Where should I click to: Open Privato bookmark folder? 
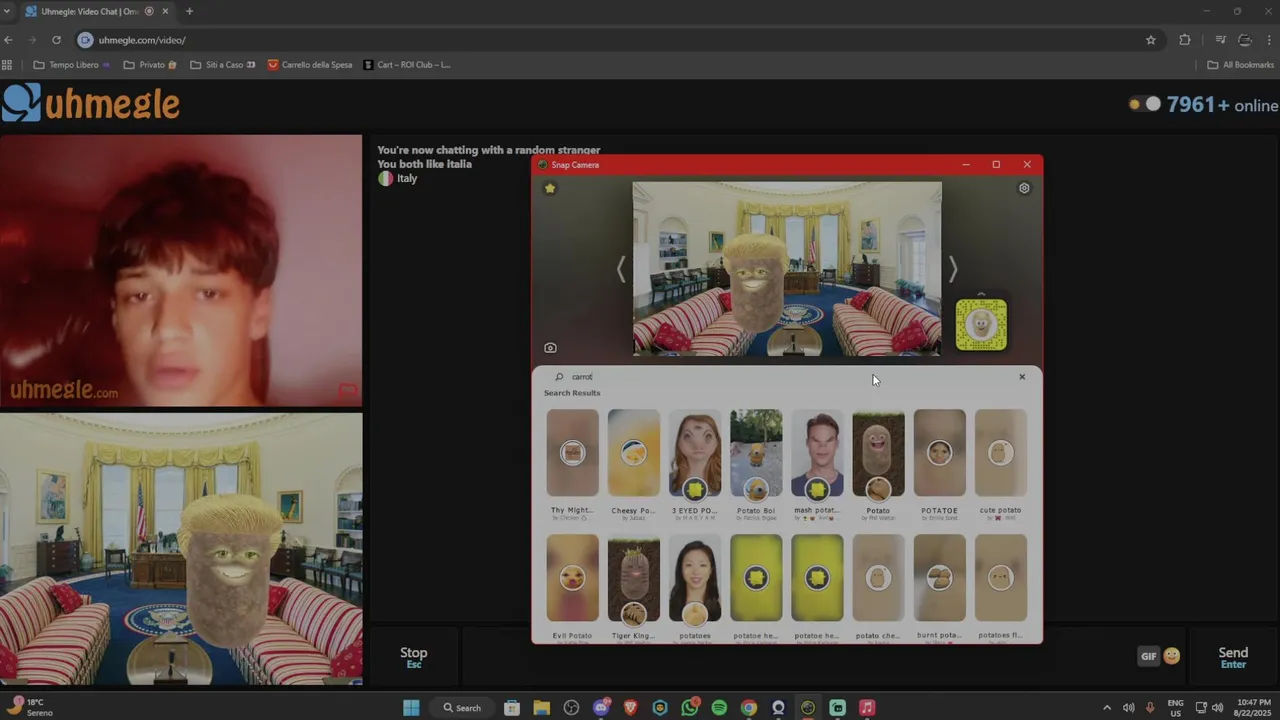coord(150,65)
